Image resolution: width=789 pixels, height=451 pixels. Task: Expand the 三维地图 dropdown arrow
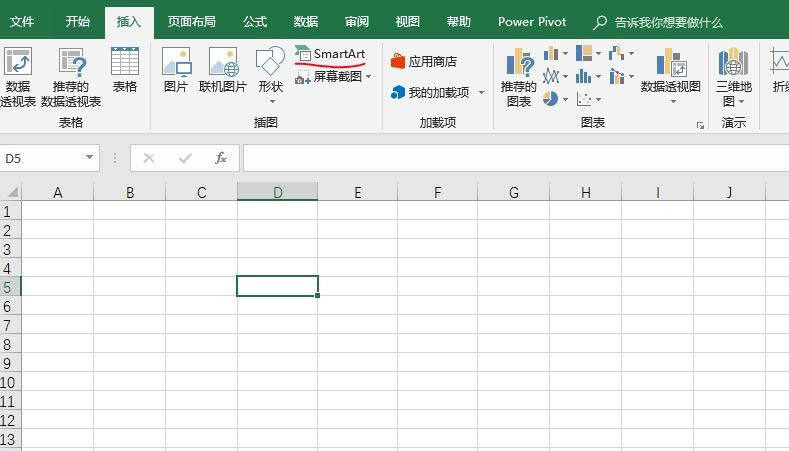coord(742,102)
